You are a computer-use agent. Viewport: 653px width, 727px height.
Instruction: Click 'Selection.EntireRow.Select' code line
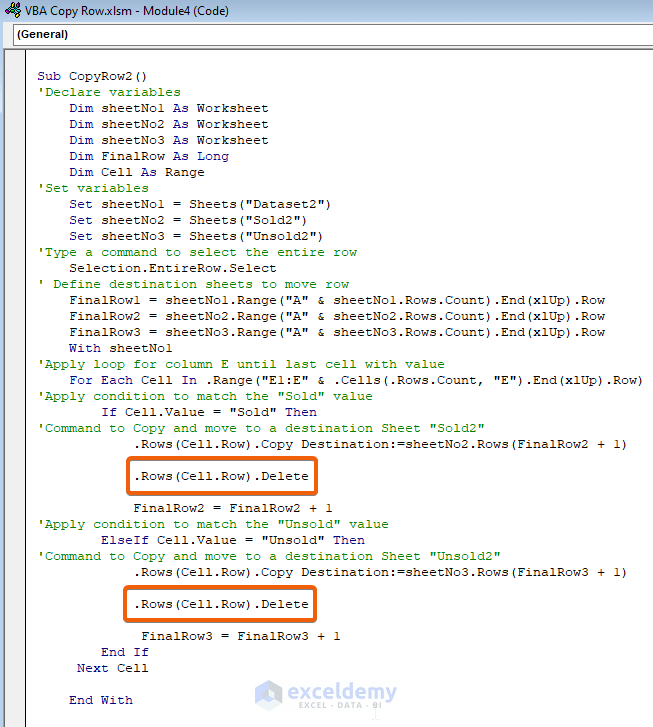click(x=173, y=268)
